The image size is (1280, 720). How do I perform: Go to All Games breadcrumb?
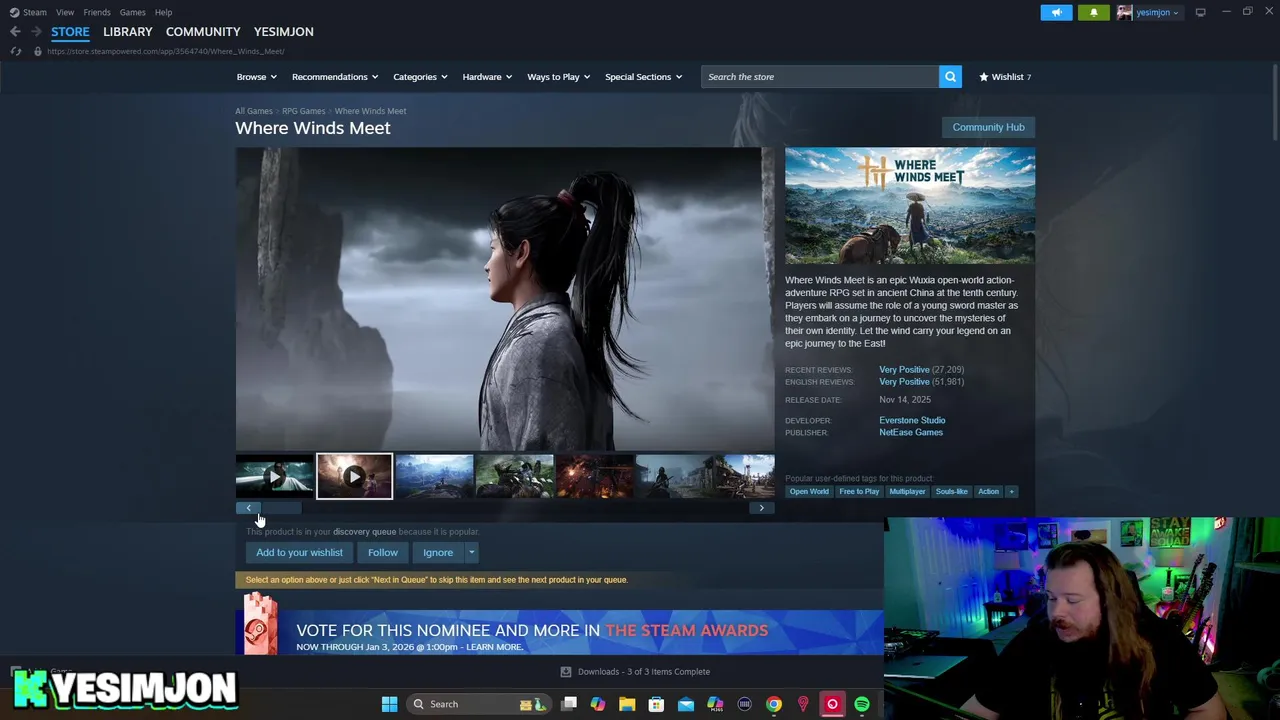coord(253,111)
